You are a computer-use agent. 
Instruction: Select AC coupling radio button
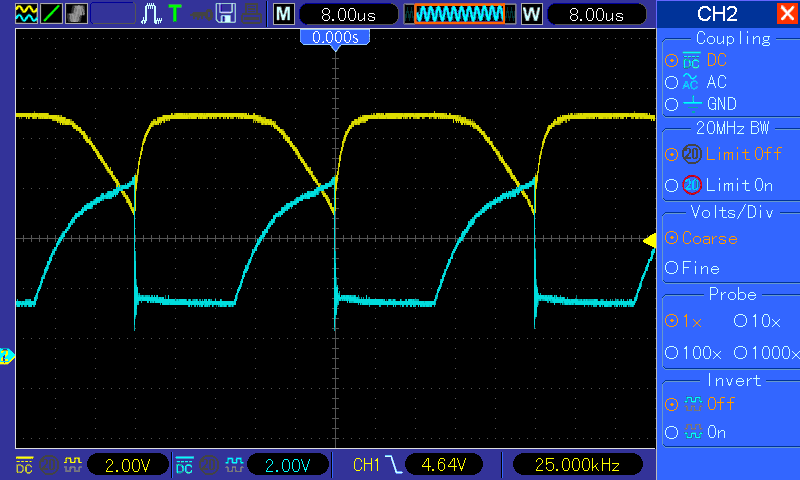coord(671,82)
